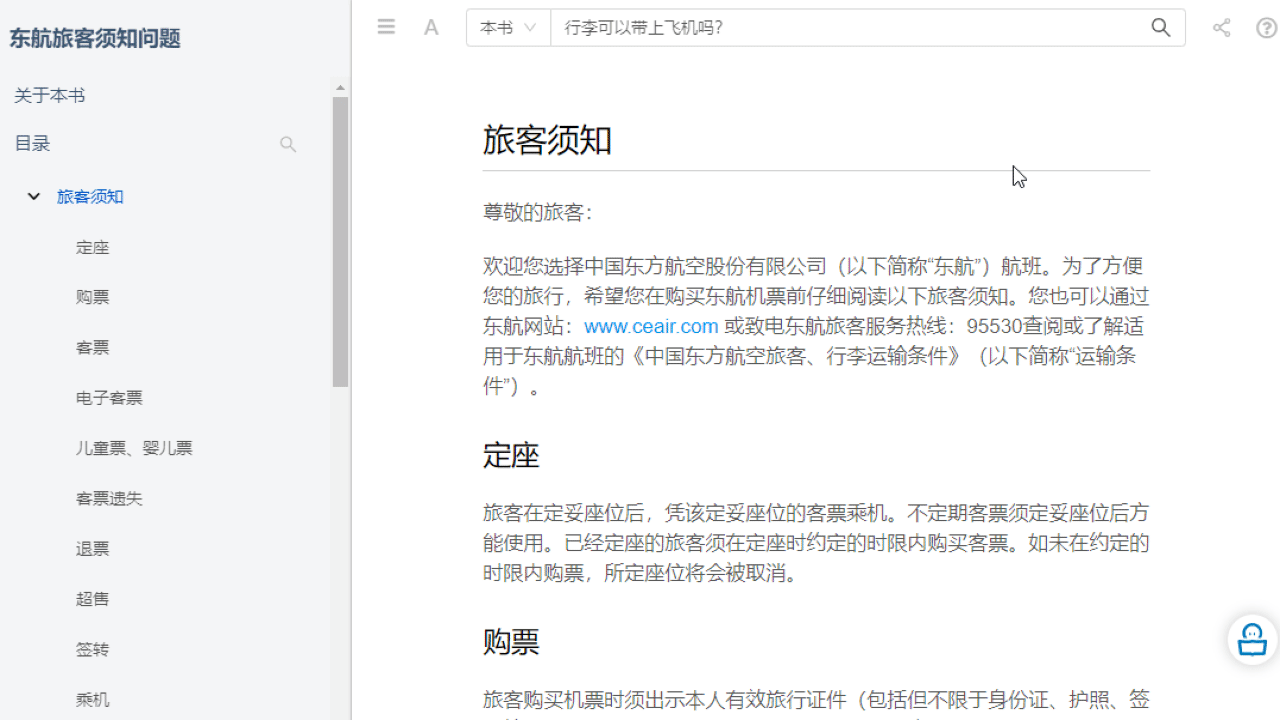Viewport: 1280px width, 720px height.
Task: Go to 电子客票 section in sidebar
Action: point(109,398)
